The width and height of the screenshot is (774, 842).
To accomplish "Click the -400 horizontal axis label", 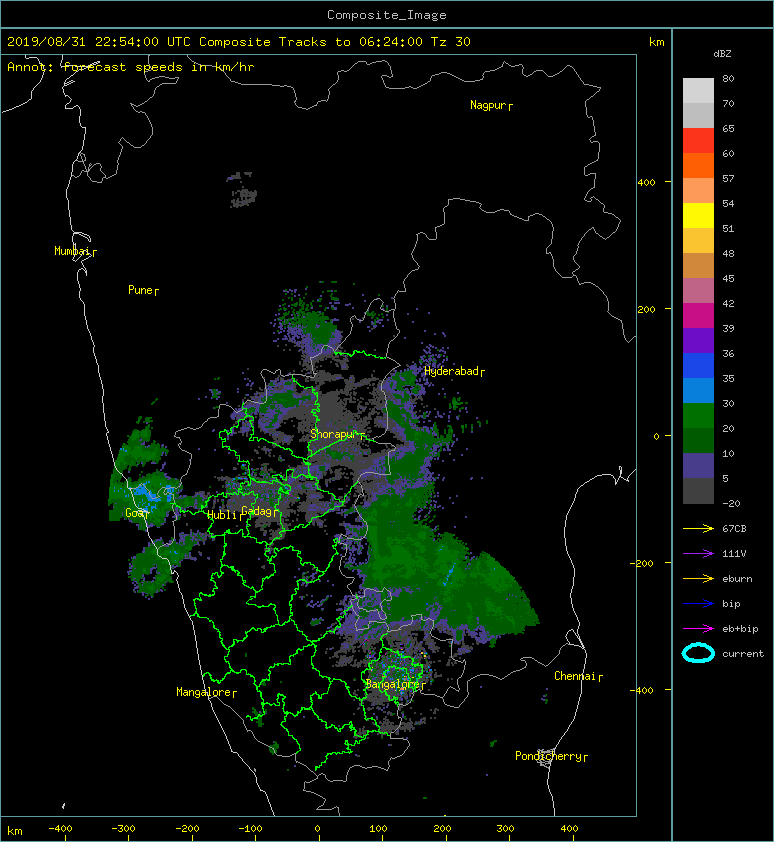I will click(x=60, y=829).
